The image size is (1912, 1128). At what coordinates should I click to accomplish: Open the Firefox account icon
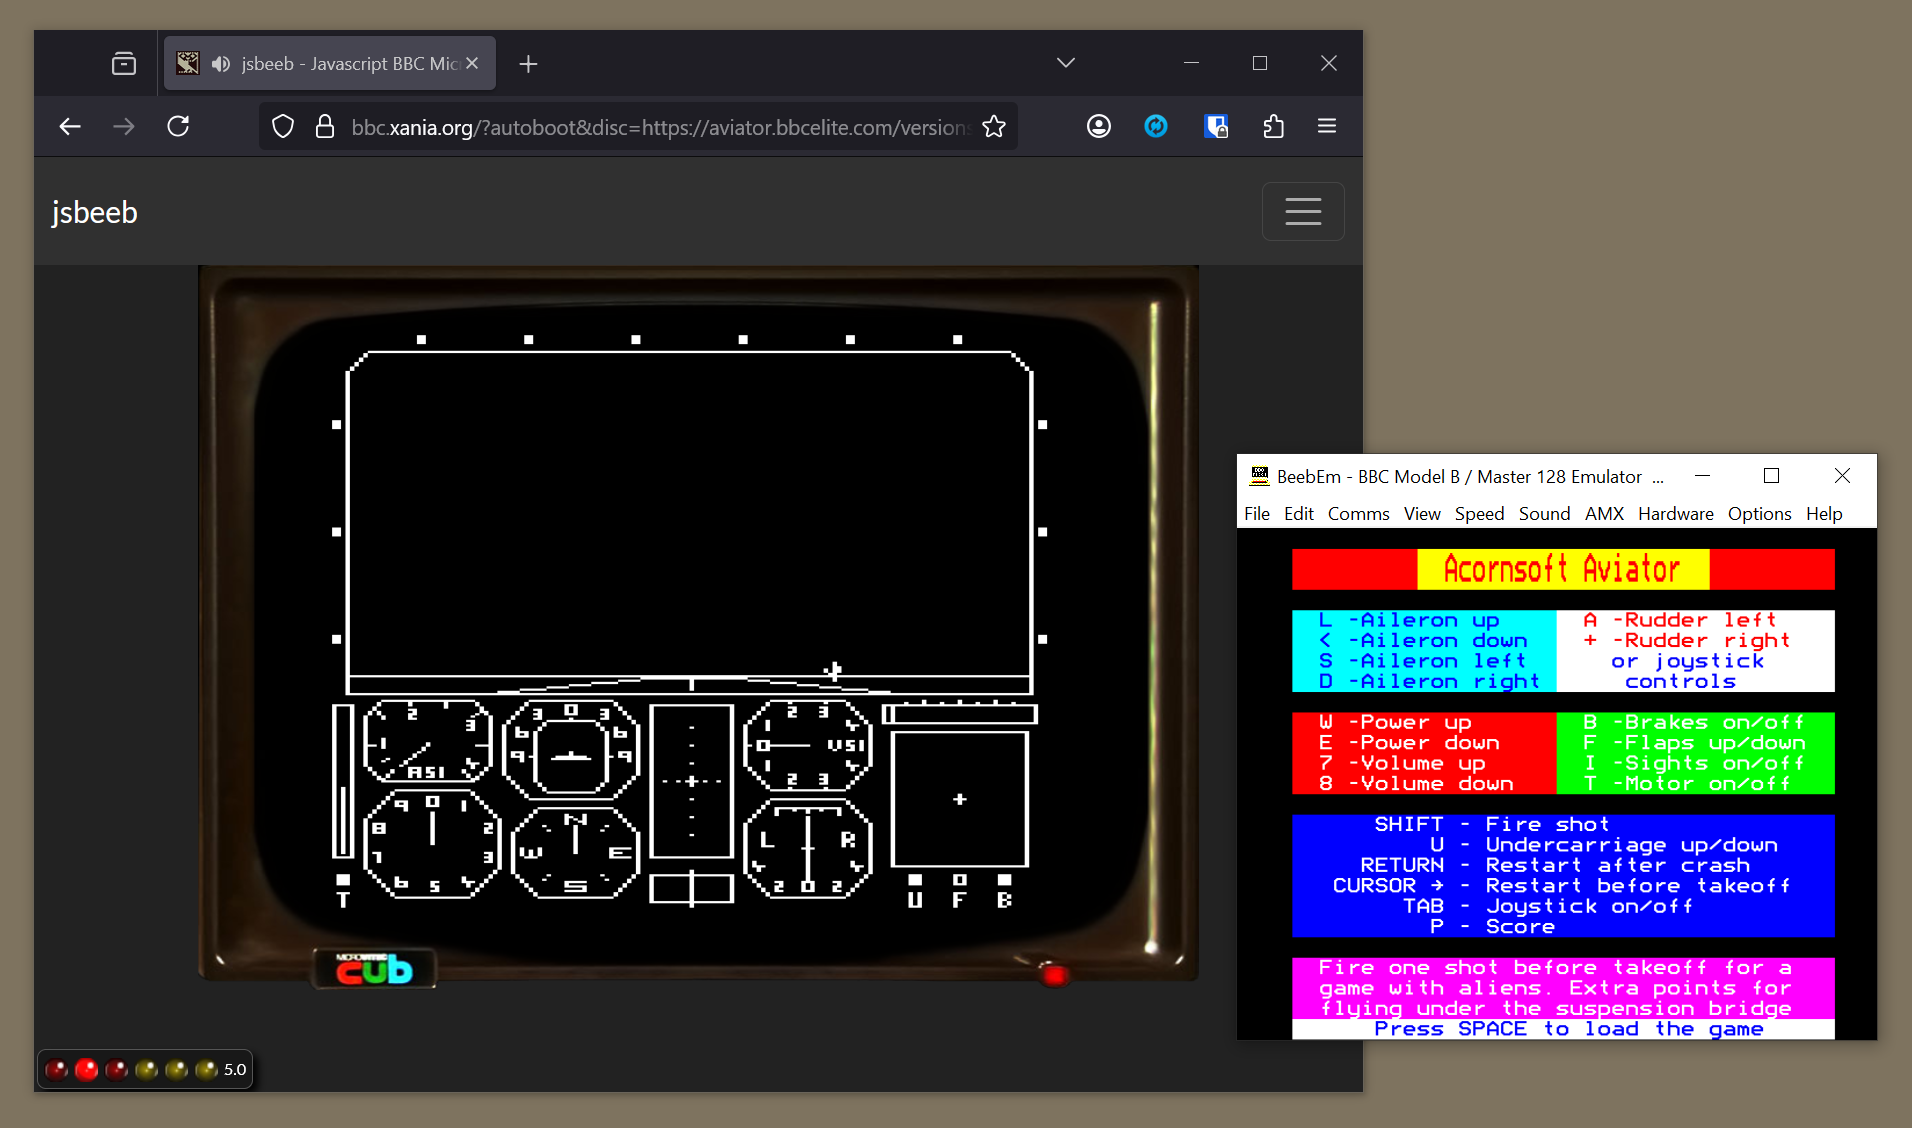(1099, 126)
